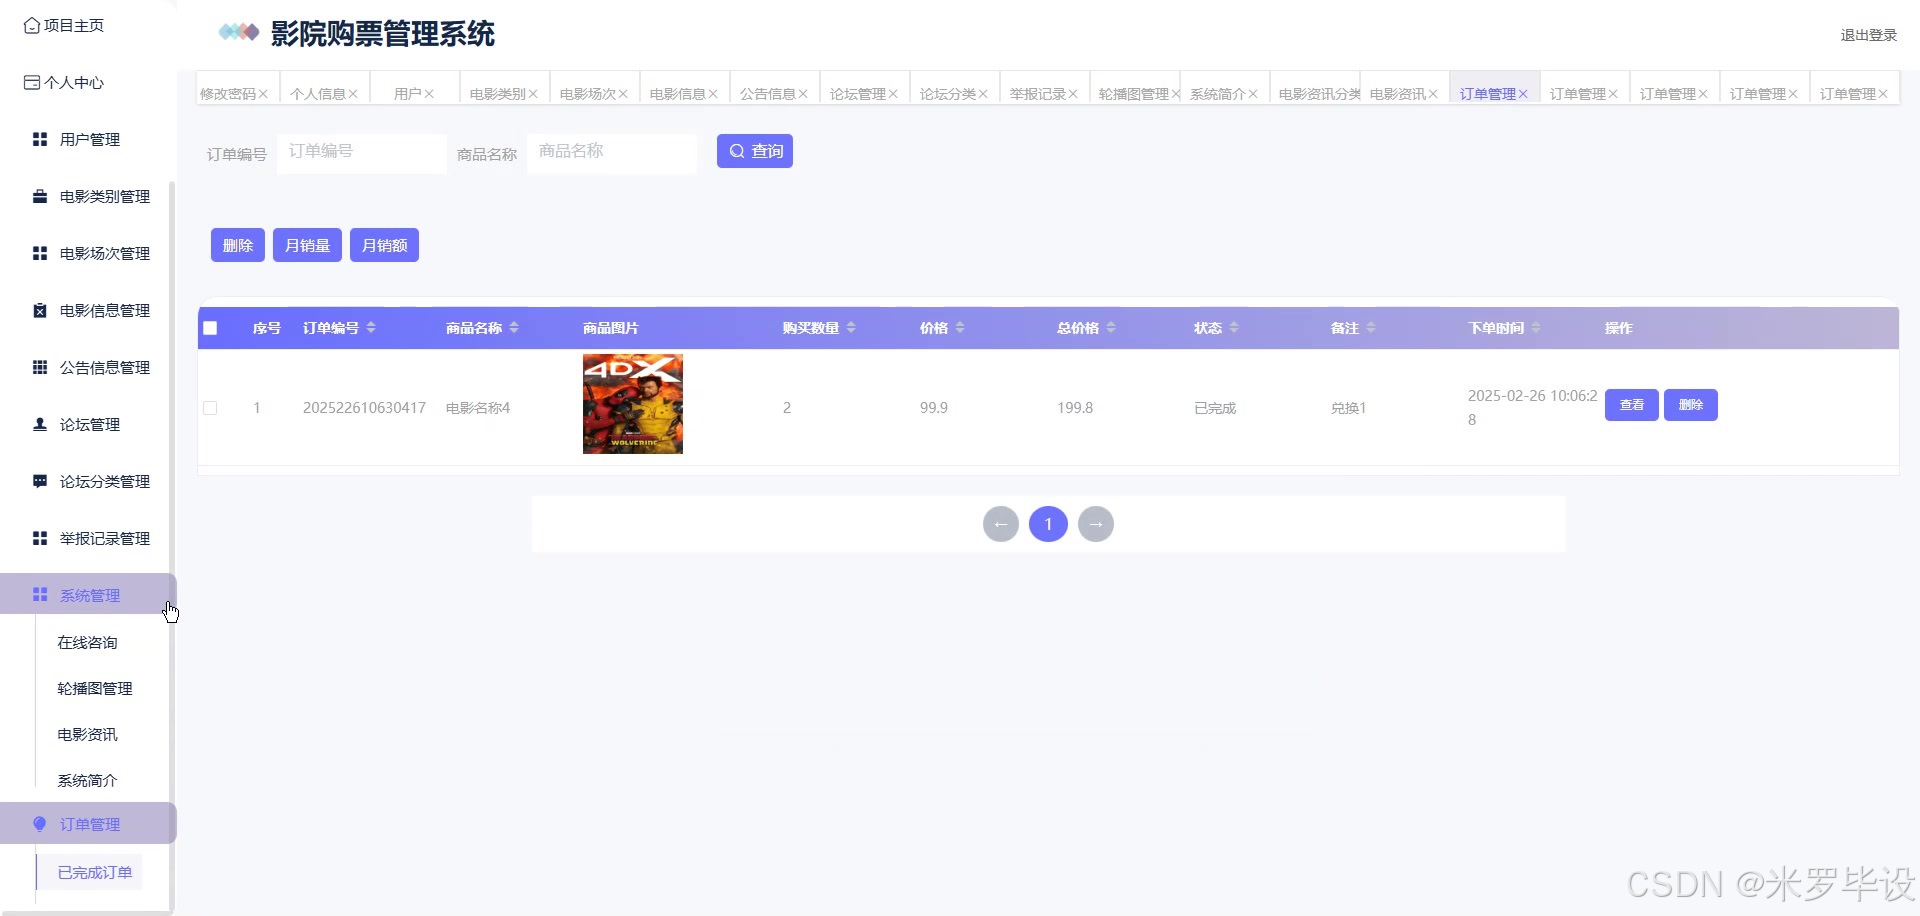1920x916 pixels.
Task: Sort the table by 价格 column
Action: click(960, 328)
